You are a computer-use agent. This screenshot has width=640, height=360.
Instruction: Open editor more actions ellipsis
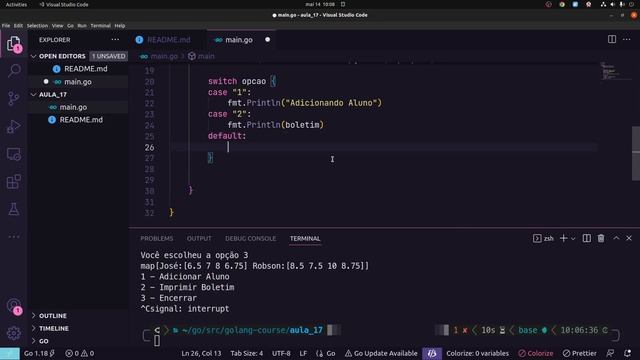click(627, 40)
